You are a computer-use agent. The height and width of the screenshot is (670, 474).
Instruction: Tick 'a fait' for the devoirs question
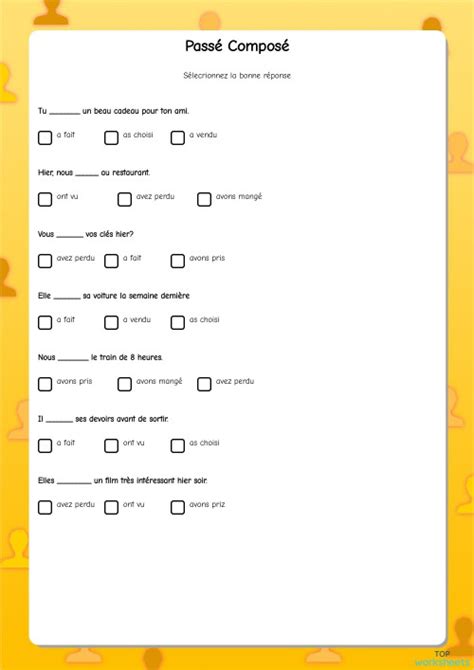coord(45,445)
